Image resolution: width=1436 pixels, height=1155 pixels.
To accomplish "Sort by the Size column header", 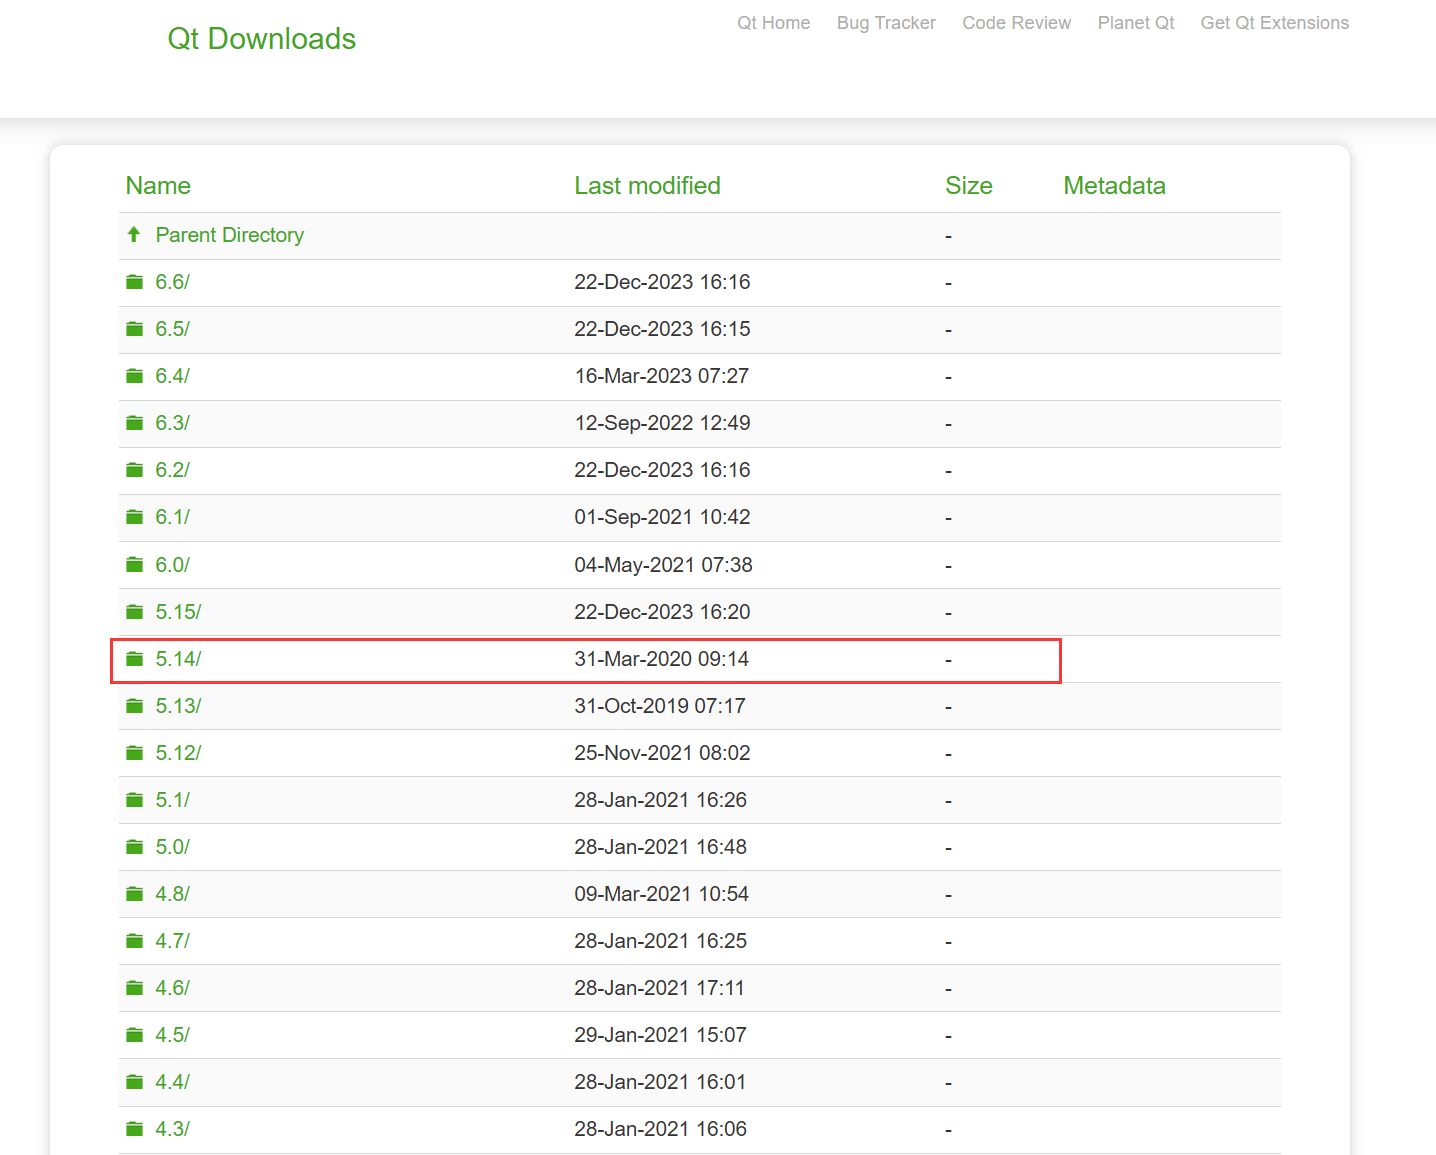I will click(x=969, y=186).
